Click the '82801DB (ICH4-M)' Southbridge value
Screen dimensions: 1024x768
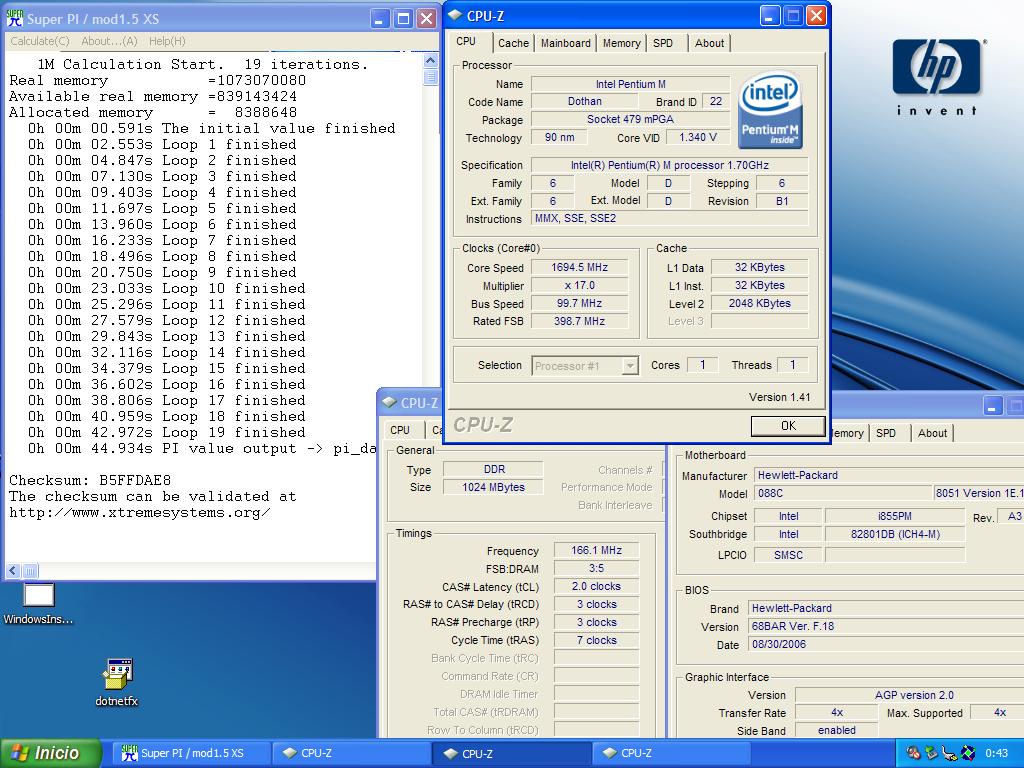pyautogui.click(x=895, y=534)
